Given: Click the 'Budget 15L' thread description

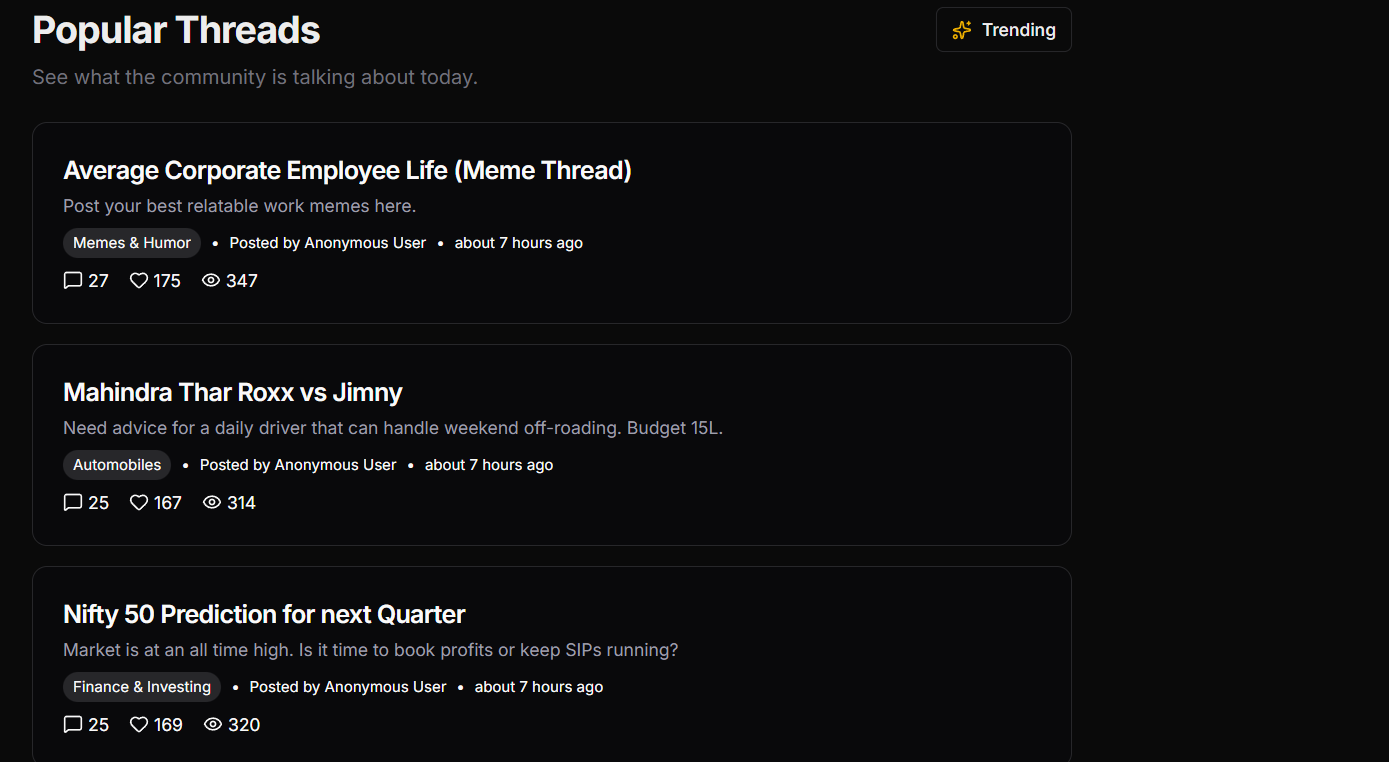Looking at the screenshot, I should tap(393, 428).
